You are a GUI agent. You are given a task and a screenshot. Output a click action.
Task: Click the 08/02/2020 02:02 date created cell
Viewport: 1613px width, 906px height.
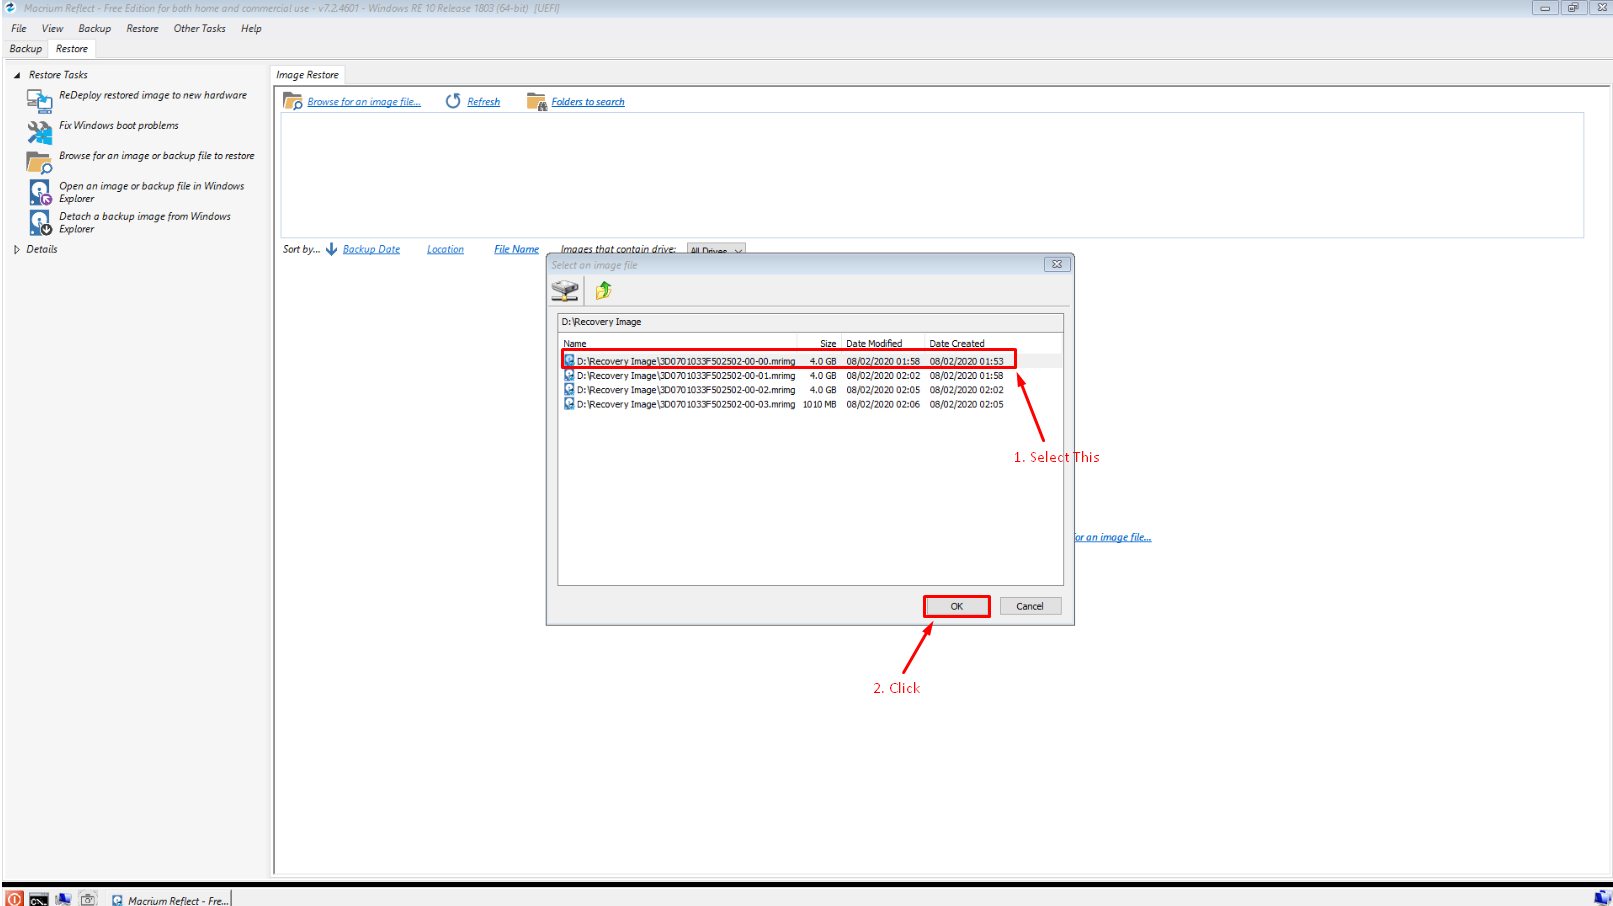point(966,390)
